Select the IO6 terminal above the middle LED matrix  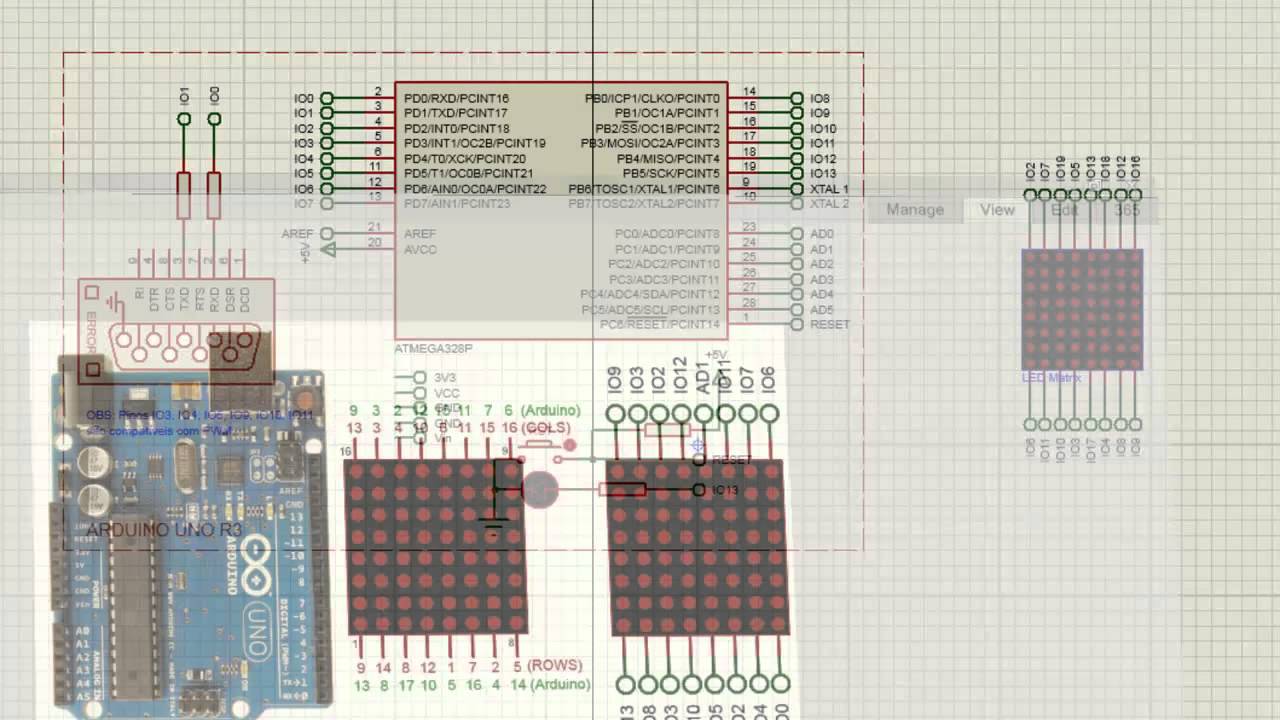pos(769,413)
